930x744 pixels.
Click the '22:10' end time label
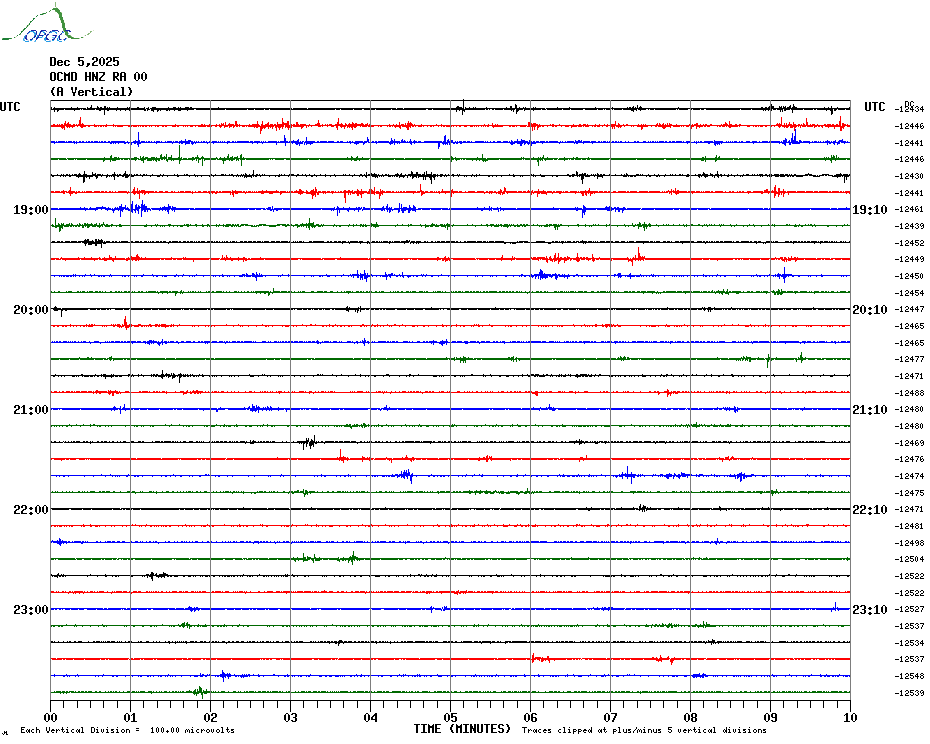tap(870, 510)
